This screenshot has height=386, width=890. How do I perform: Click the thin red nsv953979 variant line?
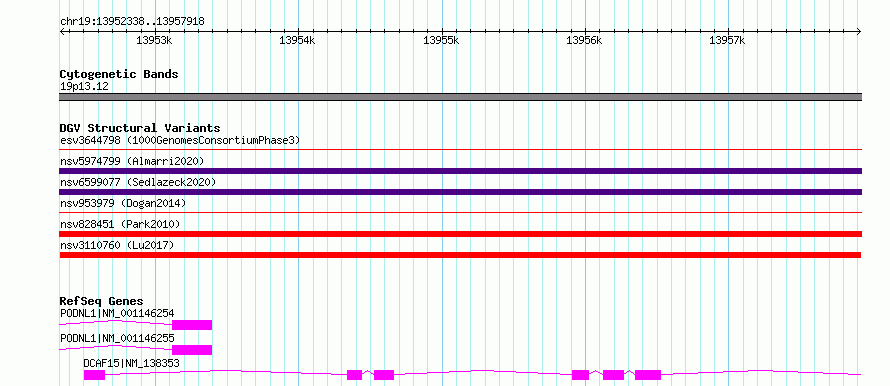click(460, 213)
